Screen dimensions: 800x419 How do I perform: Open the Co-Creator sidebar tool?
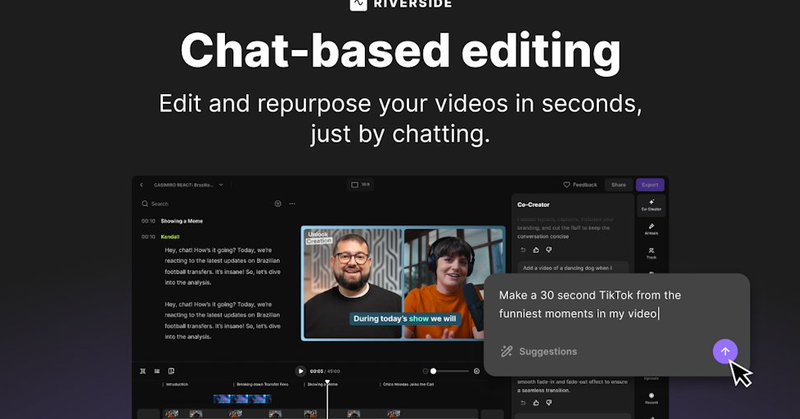pyautogui.click(x=651, y=205)
